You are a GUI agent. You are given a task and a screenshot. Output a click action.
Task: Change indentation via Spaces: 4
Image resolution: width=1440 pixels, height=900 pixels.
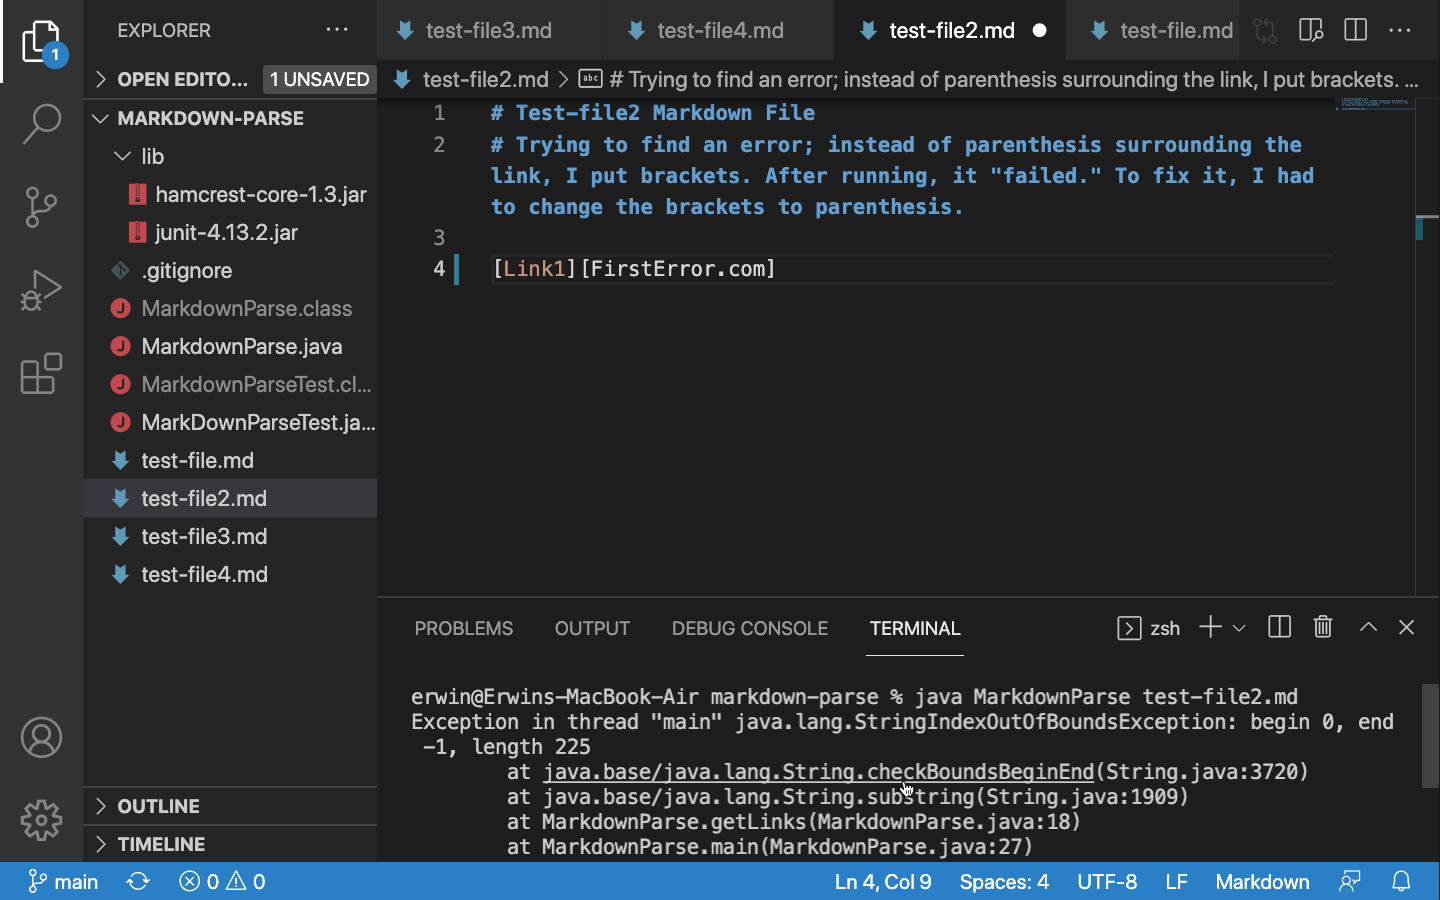(x=1004, y=881)
